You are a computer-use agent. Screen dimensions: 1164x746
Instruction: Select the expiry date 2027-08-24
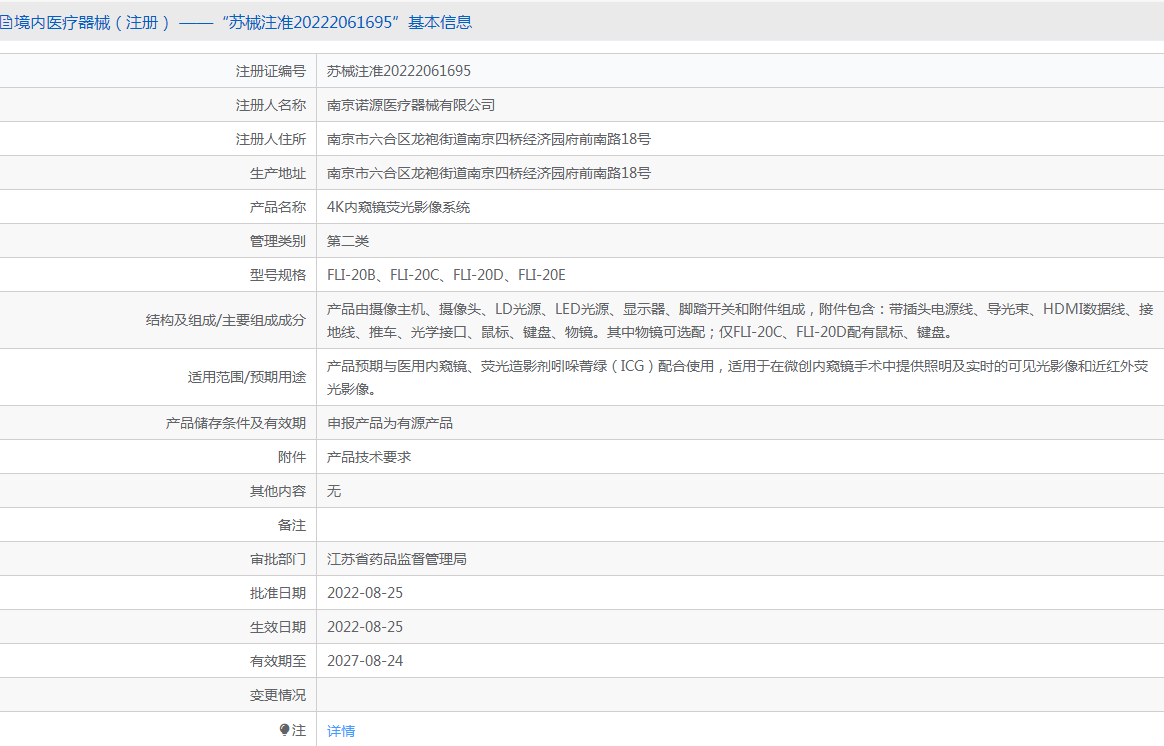coord(364,661)
